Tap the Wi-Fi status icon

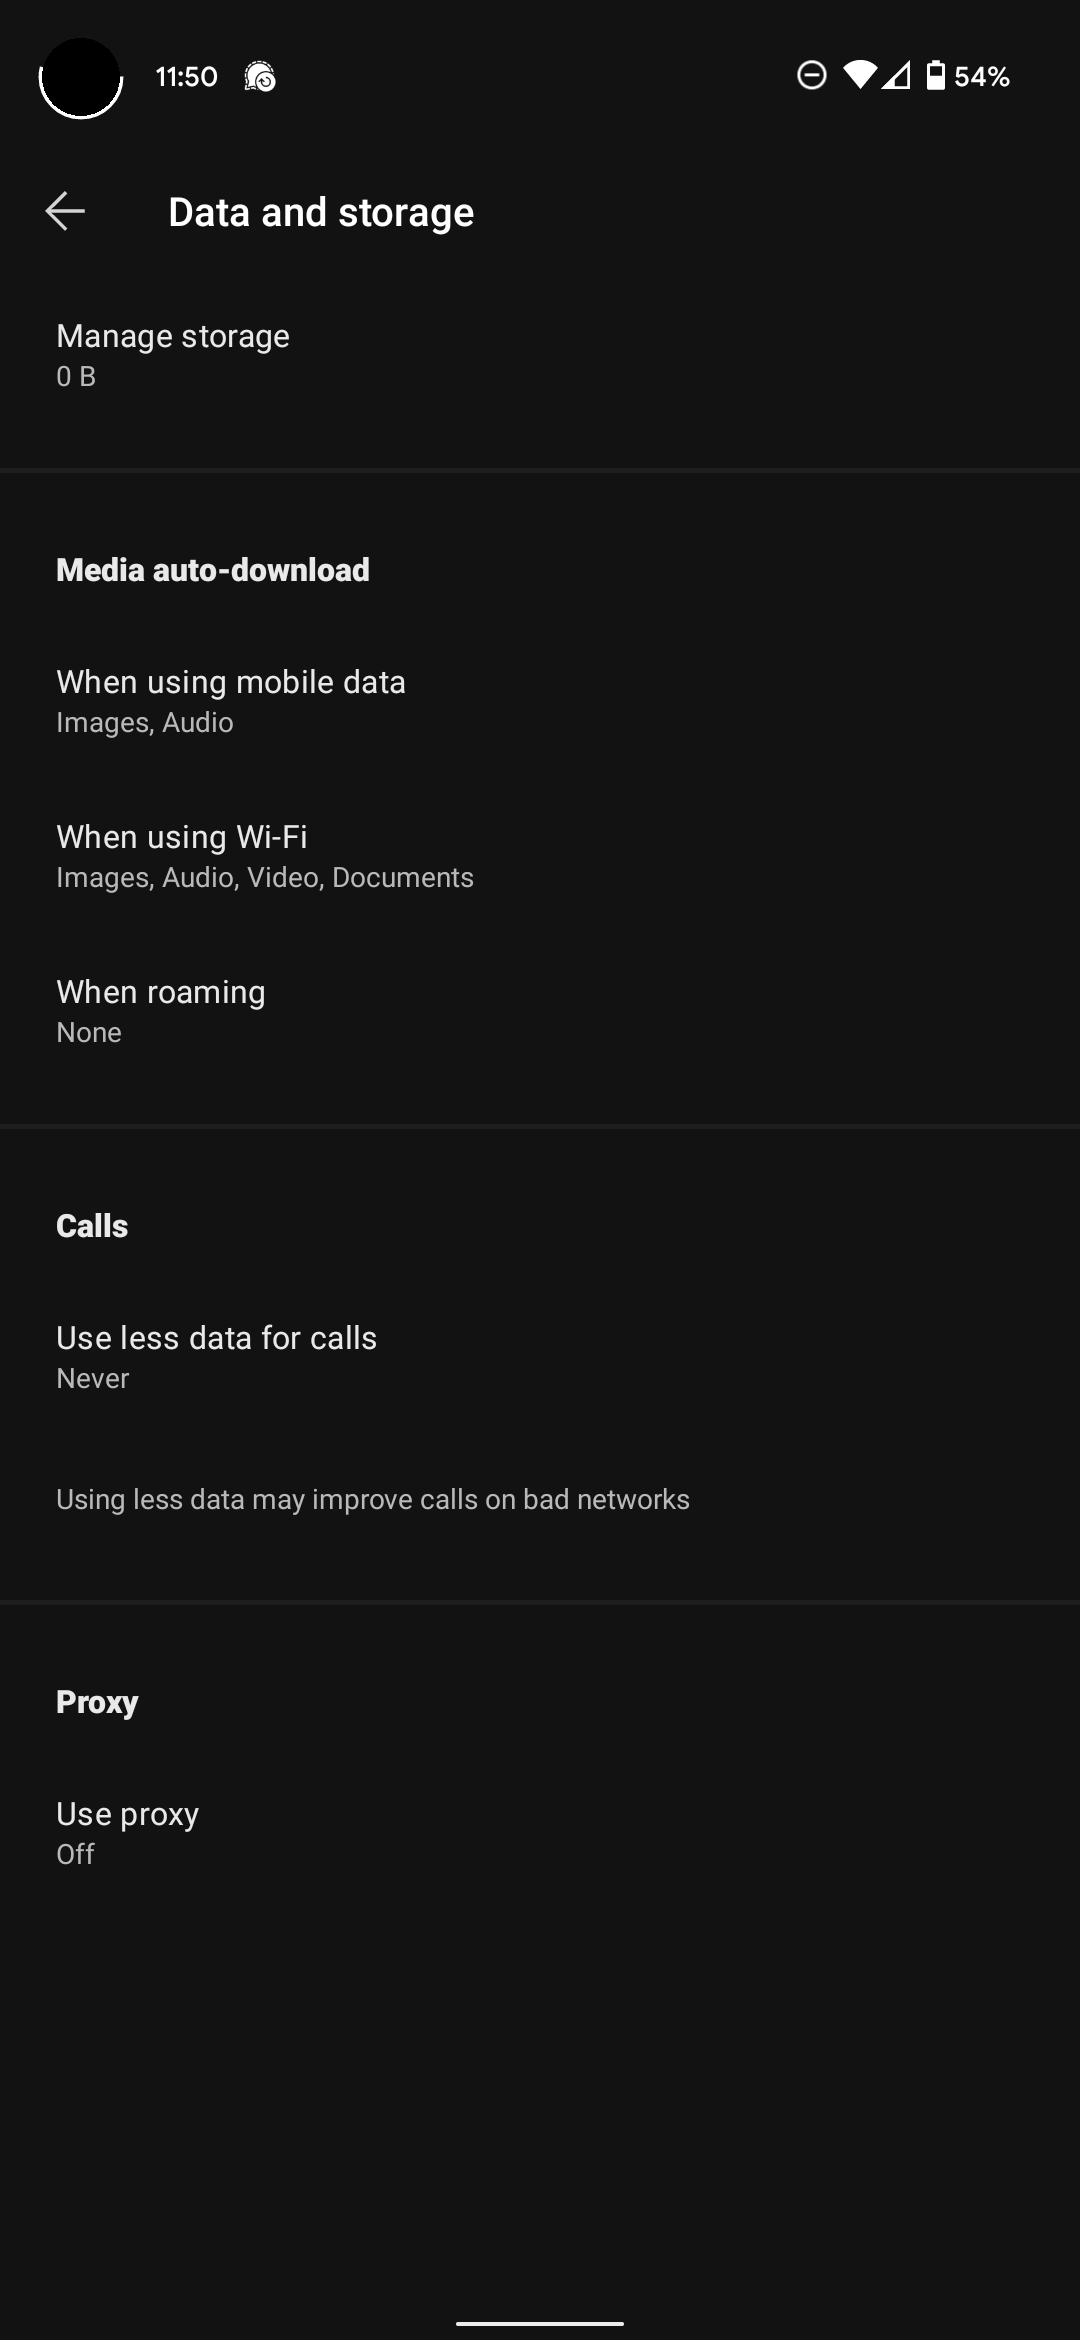(862, 75)
